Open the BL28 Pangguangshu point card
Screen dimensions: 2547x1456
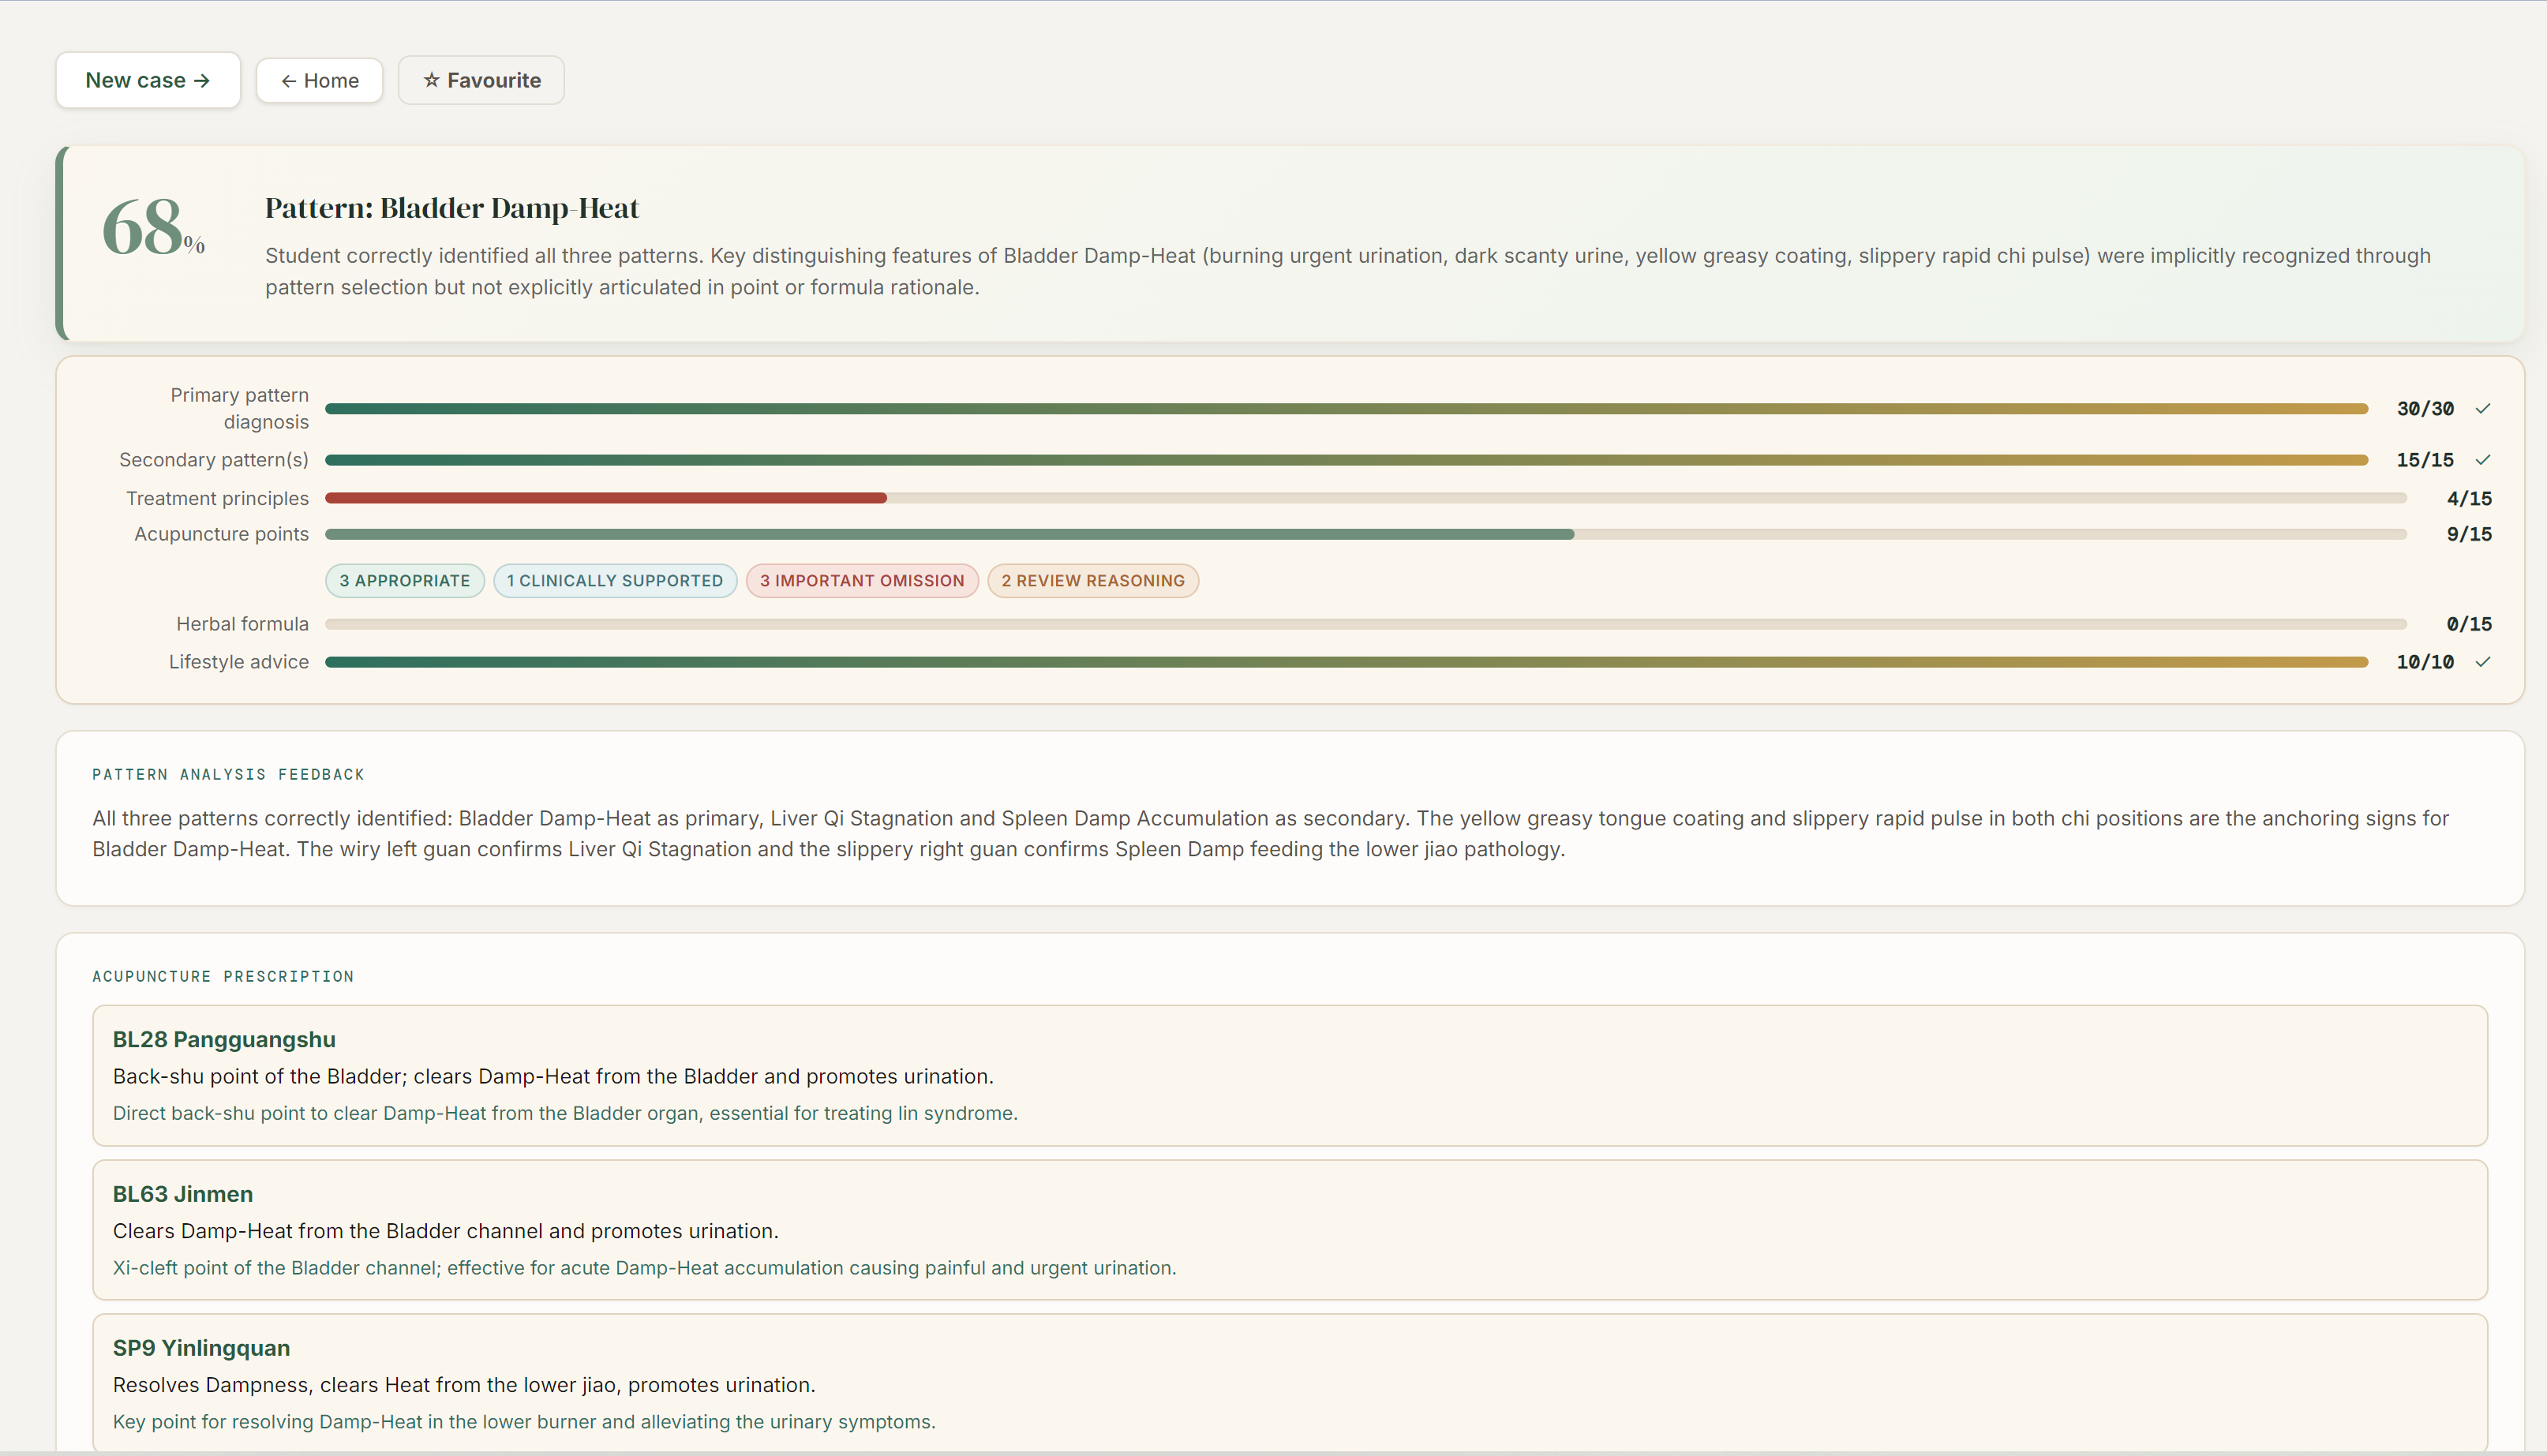(1289, 1075)
